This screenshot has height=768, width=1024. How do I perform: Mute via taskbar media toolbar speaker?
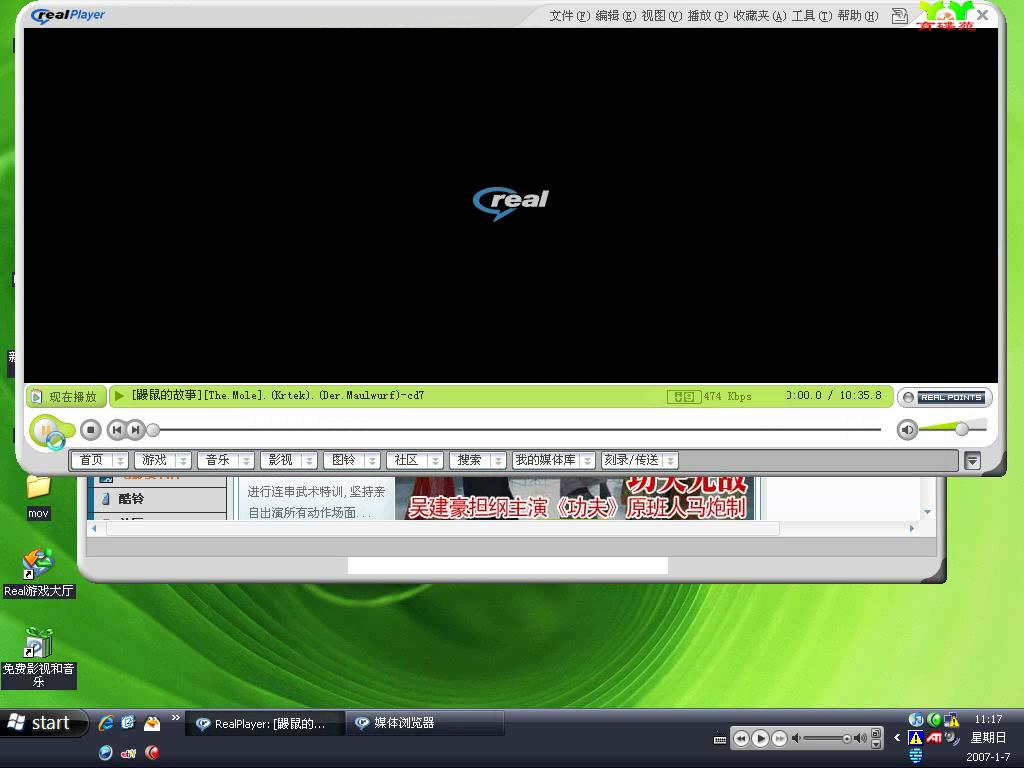[796, 739]
